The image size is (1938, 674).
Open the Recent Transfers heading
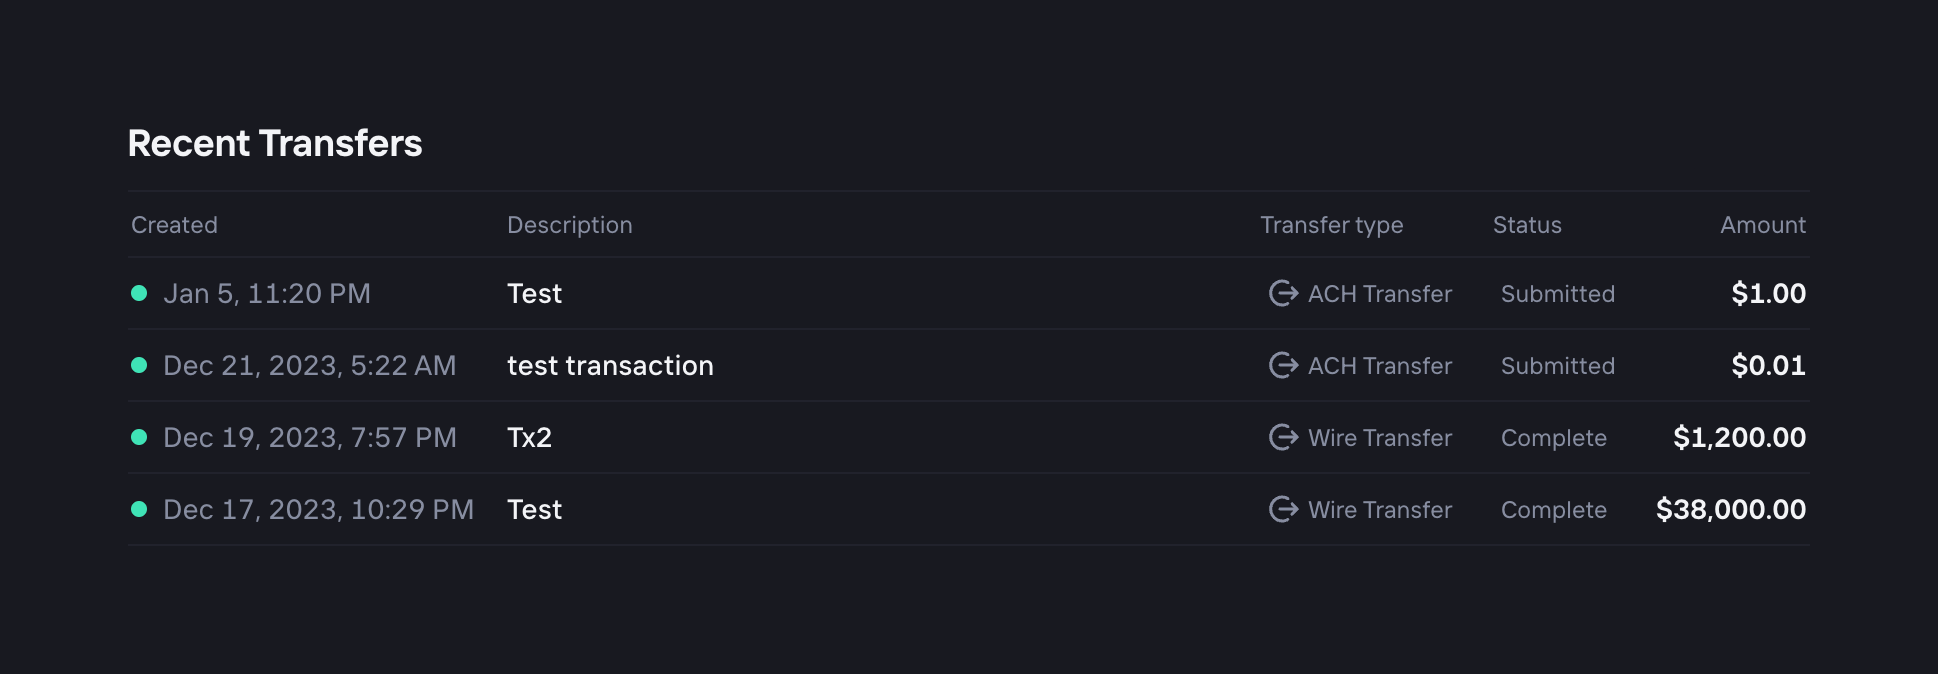coord(275,143)
